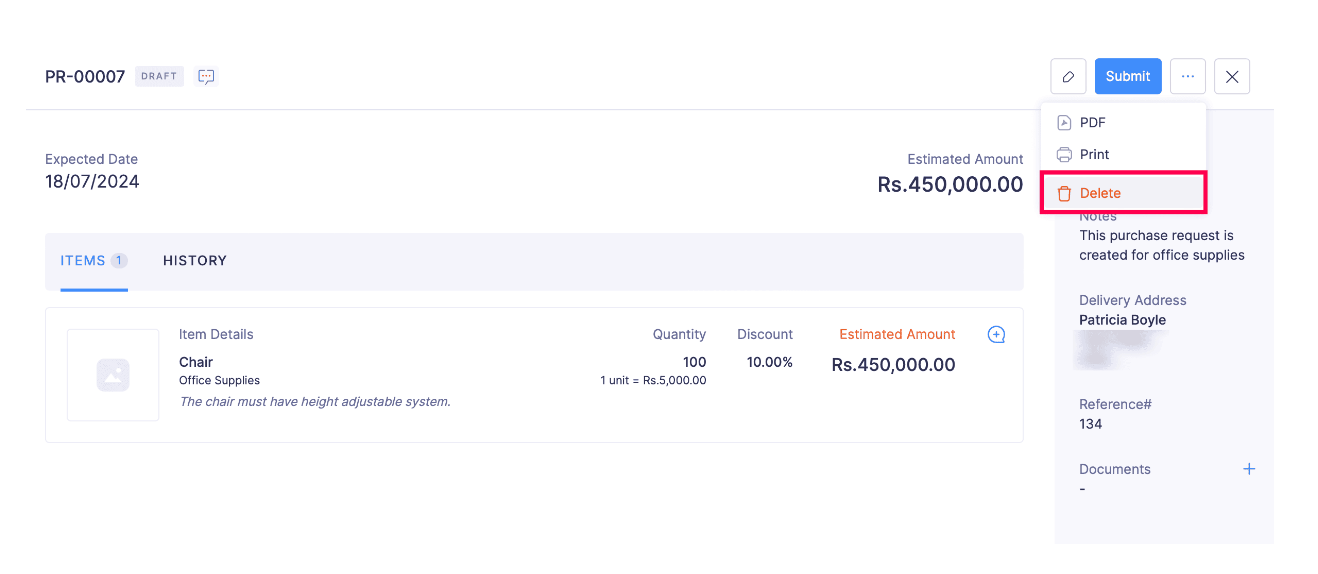Click the three-dots more options button
The image size is (1318, 574).
(1187, 76)
